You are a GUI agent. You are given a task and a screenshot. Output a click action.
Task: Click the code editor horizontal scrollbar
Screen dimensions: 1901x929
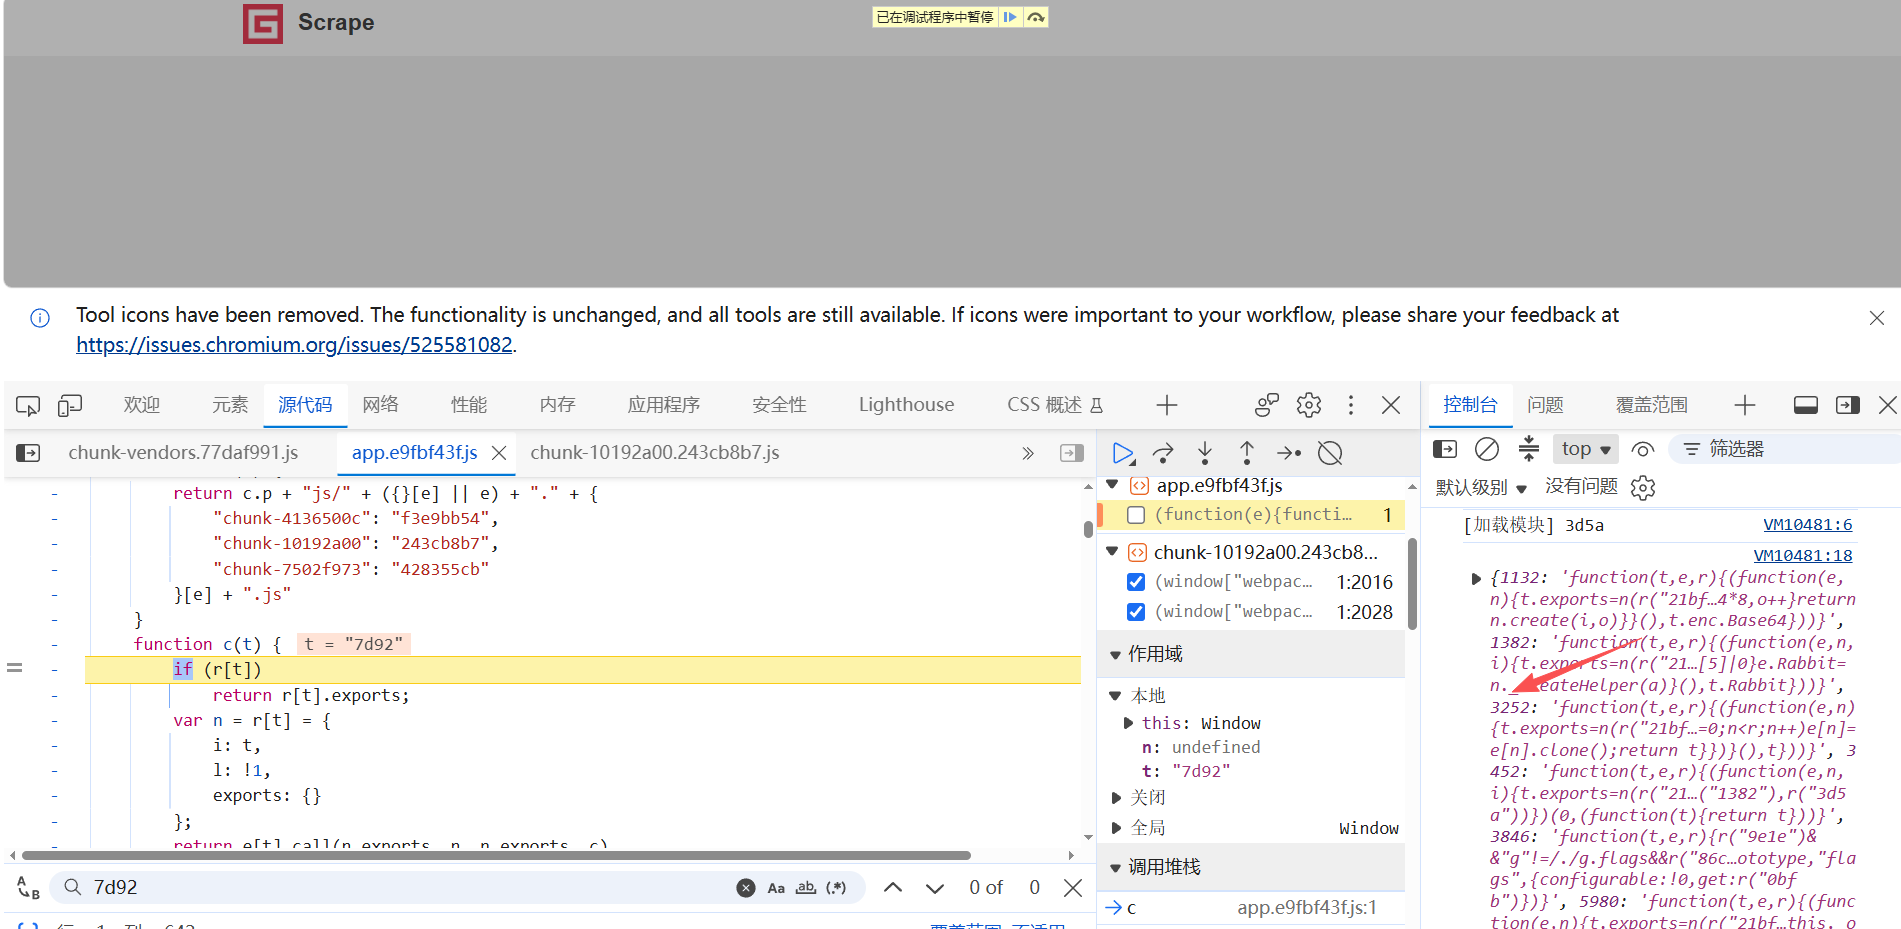[x=496, y=856]
